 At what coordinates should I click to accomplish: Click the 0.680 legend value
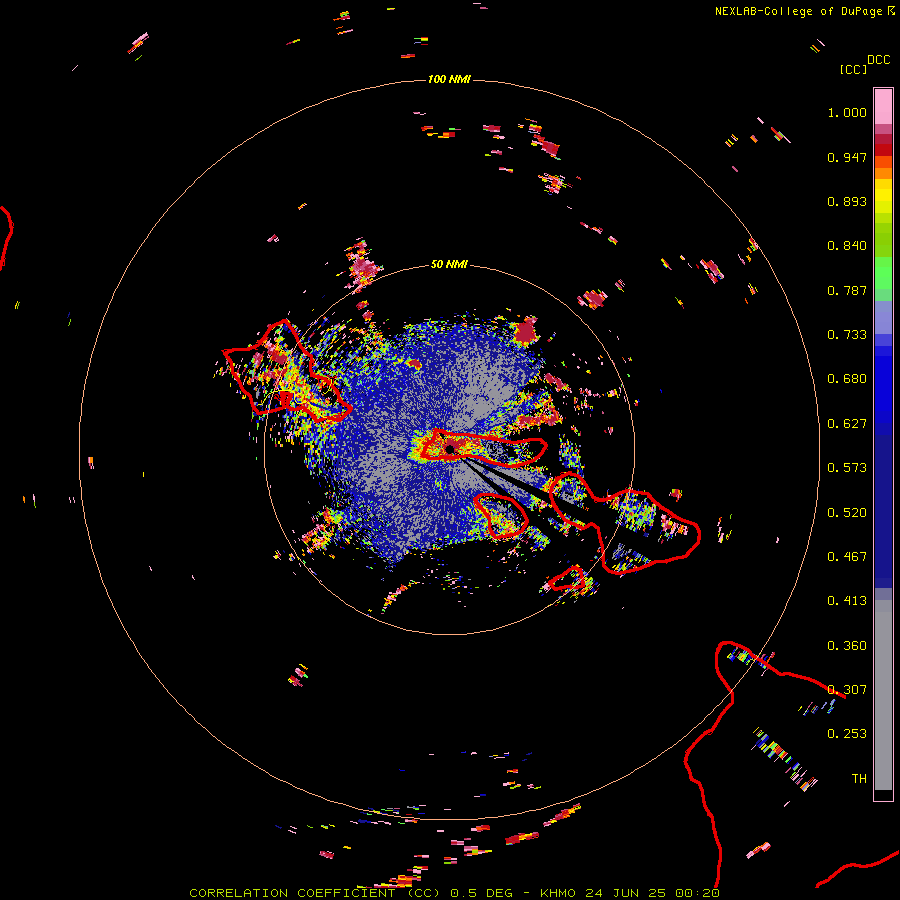click(x=847, y=379)
